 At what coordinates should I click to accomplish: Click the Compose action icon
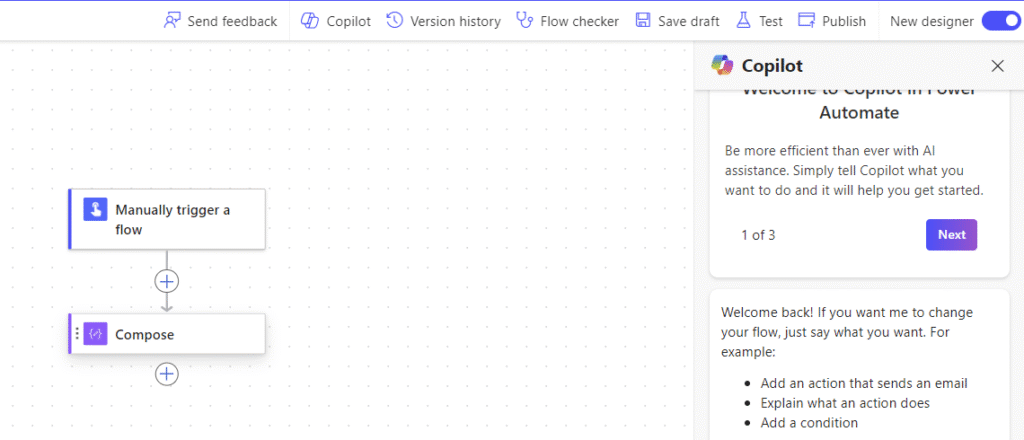pyautogui.click(x=95, y=334)
